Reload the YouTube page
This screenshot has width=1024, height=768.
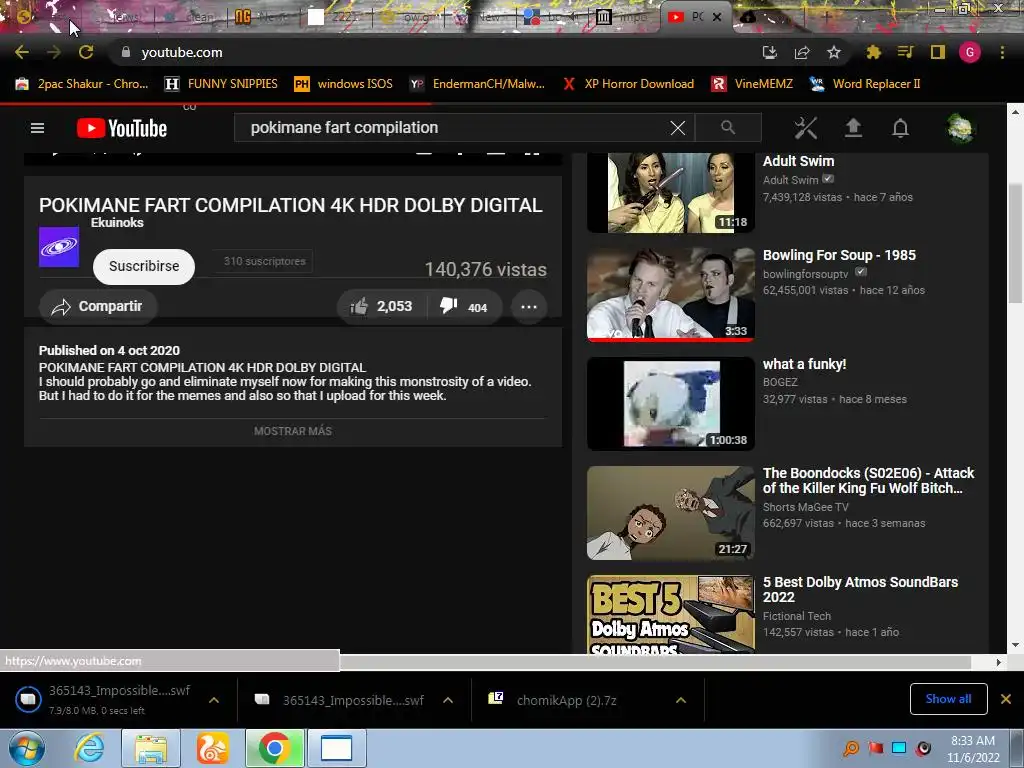click(x=86, y=52)
